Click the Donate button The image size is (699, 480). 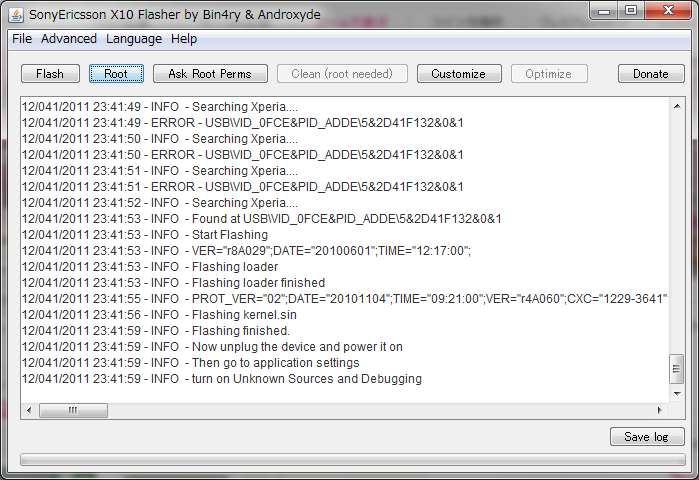(651, 74)
